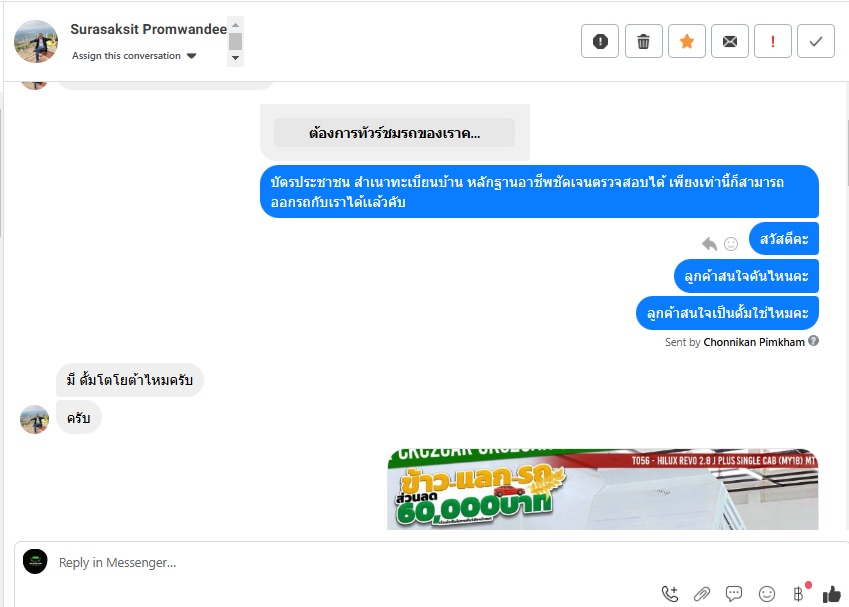This screenshot has height=607, width=849.
Task: Mark conversation as spam icon
Action: (x=600, y=41)
